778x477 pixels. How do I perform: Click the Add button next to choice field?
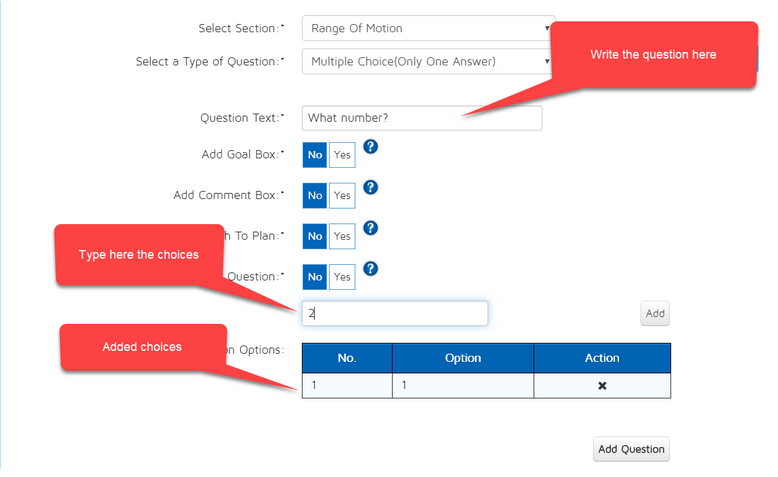(655, 314)
